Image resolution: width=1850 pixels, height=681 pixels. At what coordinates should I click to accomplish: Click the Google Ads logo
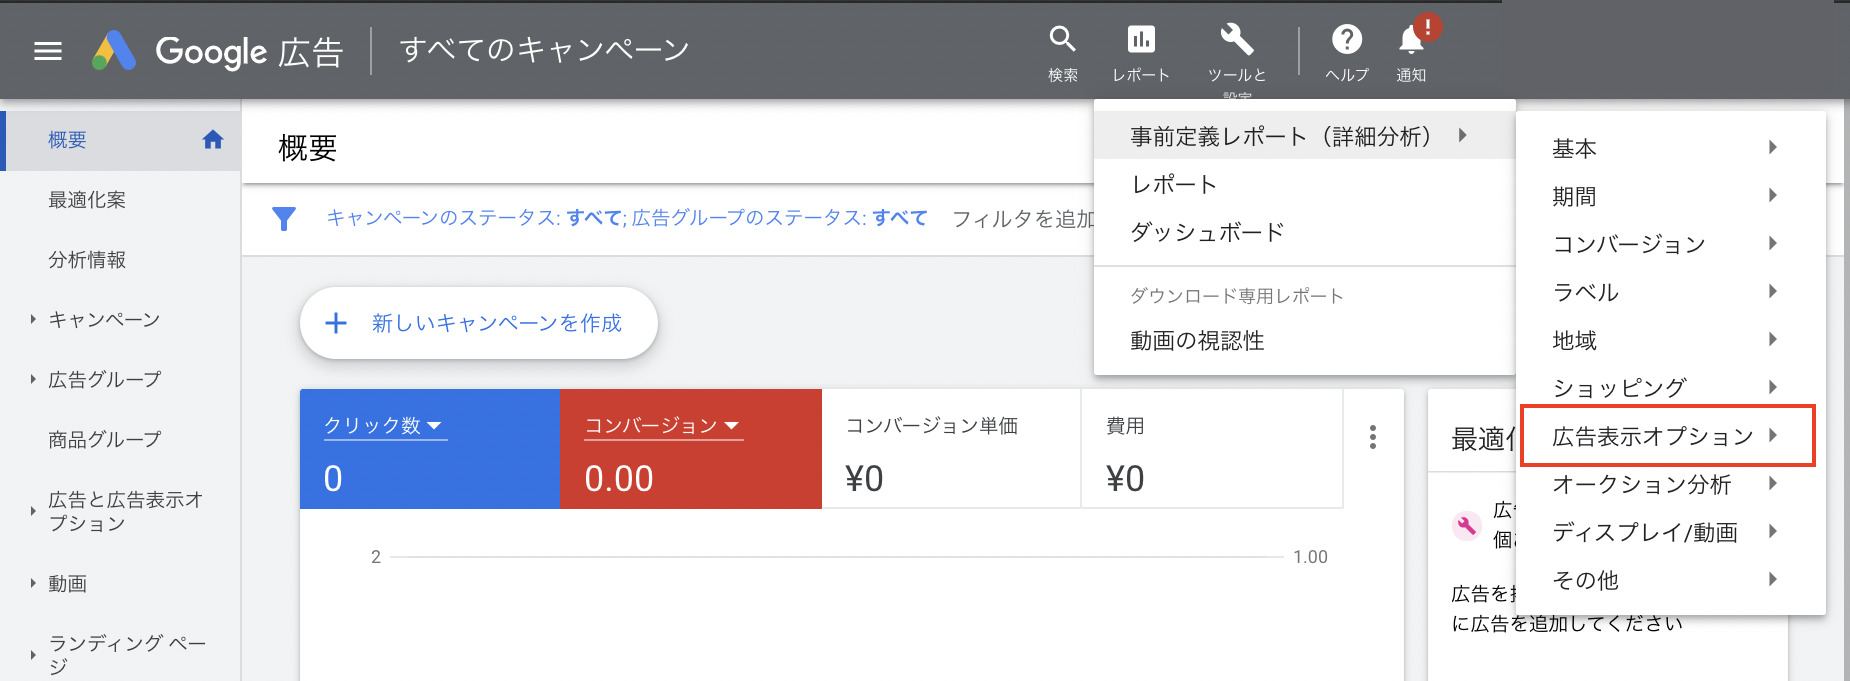[x=114, y=51]
